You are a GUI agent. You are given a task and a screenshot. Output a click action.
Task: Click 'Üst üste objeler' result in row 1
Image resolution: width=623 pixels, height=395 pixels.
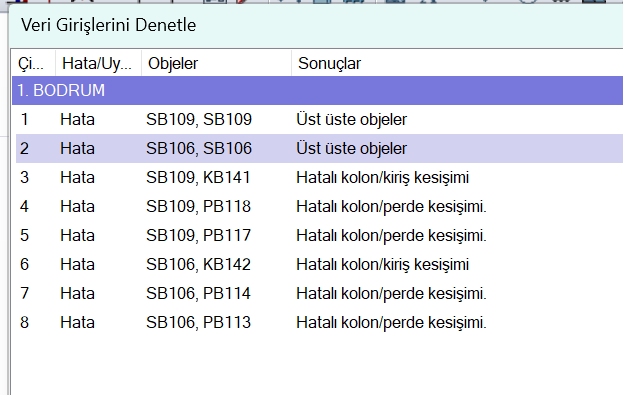(352, 120)
